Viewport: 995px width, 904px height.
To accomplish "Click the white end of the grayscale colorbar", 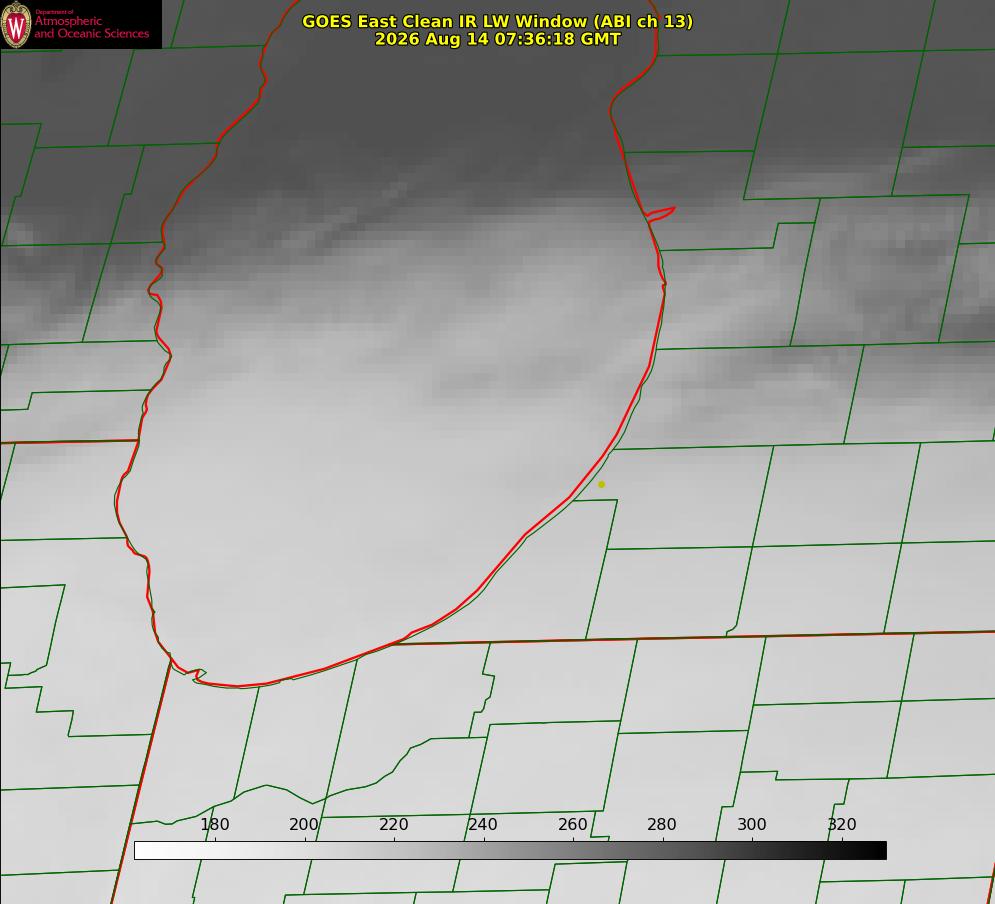I will click(147, 851).
